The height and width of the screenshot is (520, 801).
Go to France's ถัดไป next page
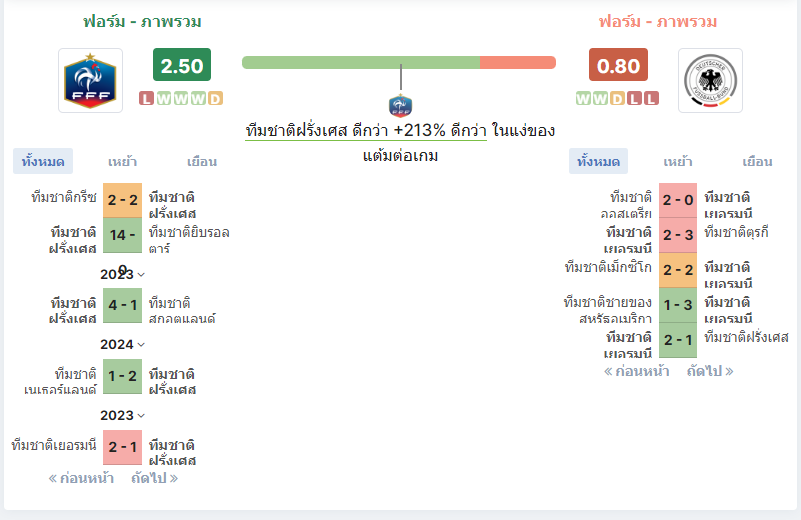coord(154,478)
